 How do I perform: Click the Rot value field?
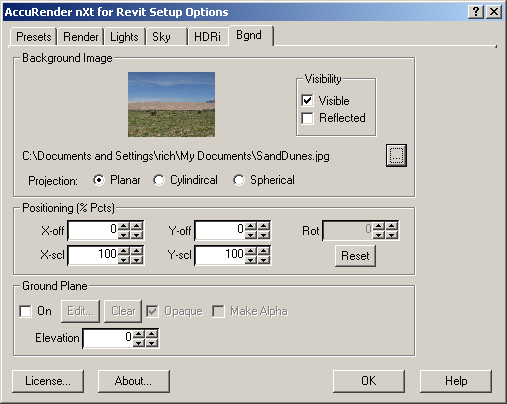coord(347,230)
